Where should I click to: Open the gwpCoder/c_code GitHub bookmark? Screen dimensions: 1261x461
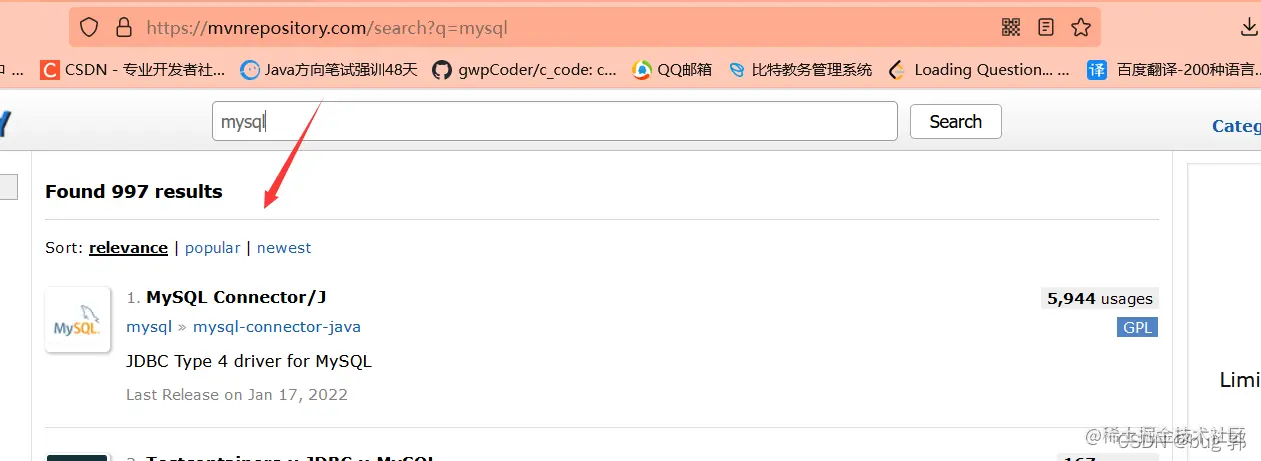pos(524,70)
